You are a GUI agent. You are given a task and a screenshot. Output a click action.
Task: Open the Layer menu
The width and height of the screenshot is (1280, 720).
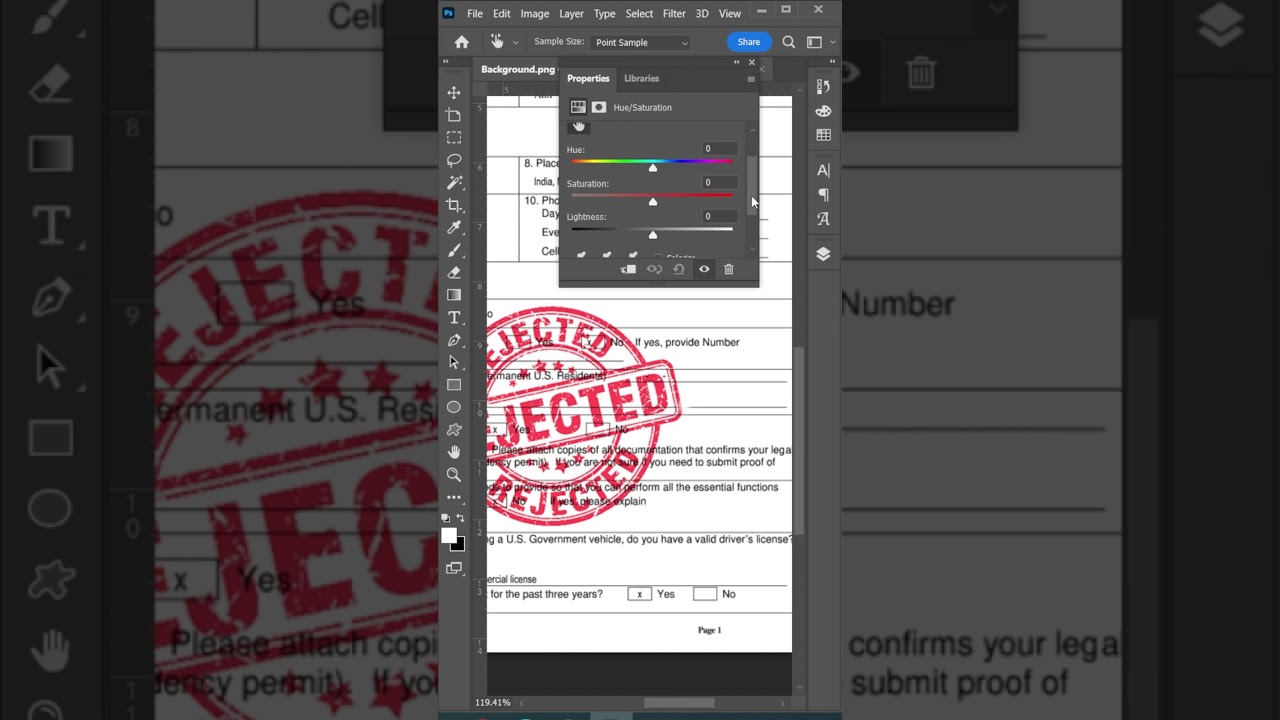(571, 14)
